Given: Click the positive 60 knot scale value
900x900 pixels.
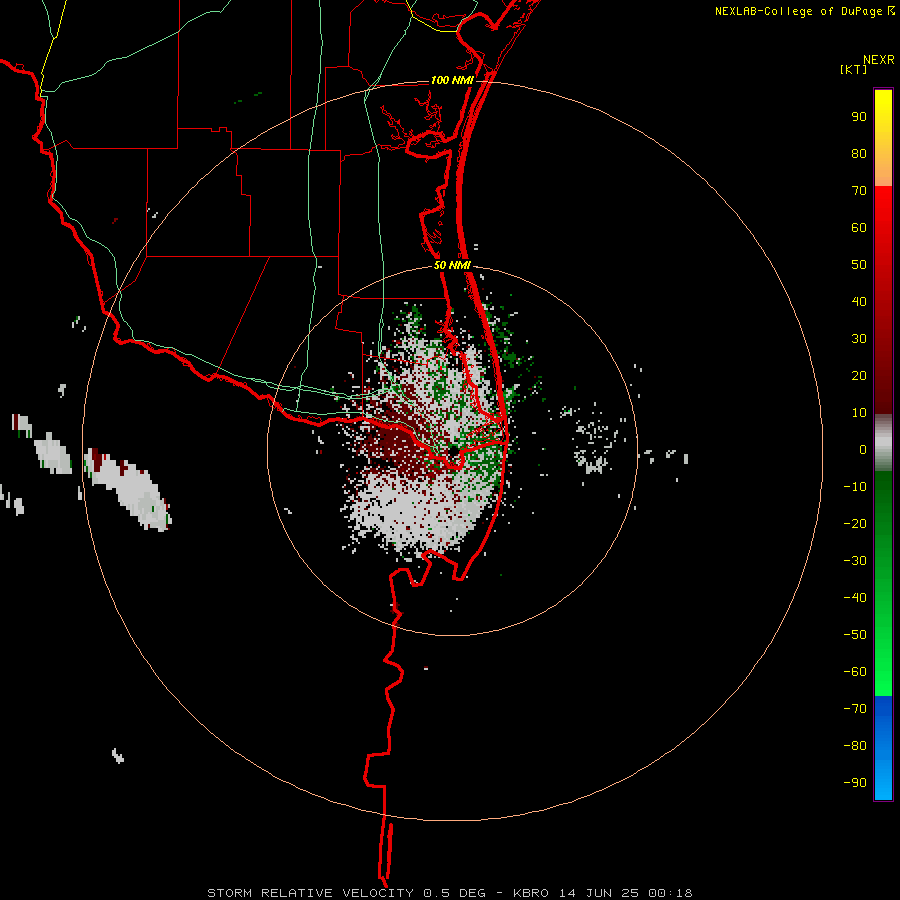Looking at the screenshot, I should click(859, 227).
